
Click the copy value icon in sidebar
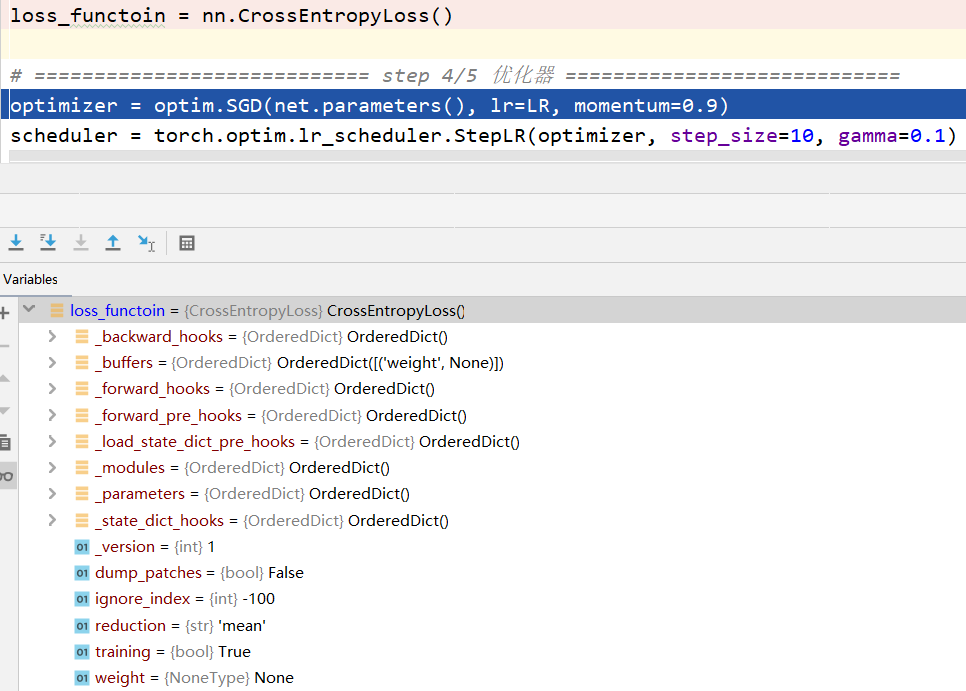pos(5,442)
